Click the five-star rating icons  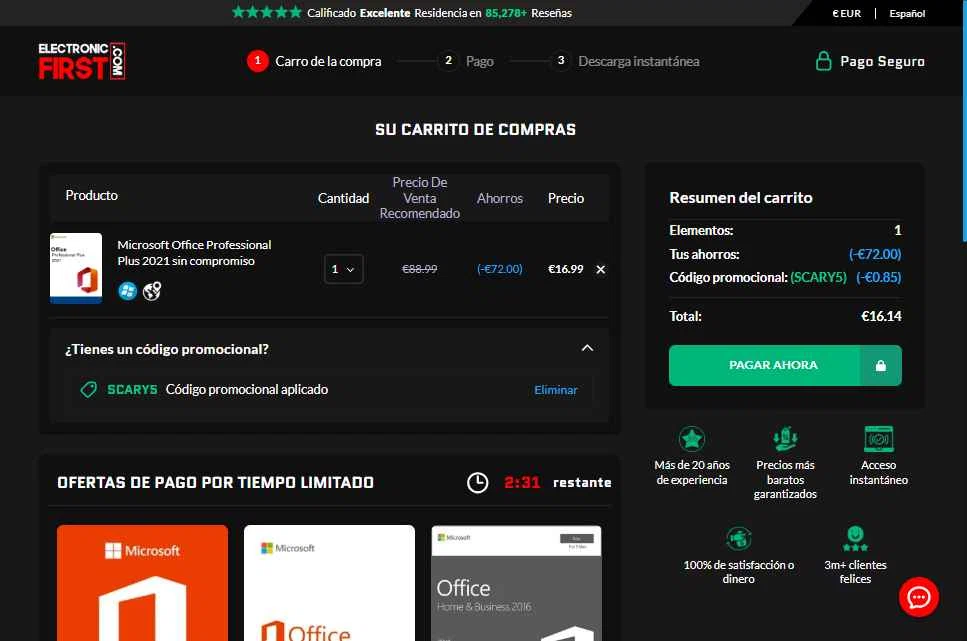click(266, 12)
